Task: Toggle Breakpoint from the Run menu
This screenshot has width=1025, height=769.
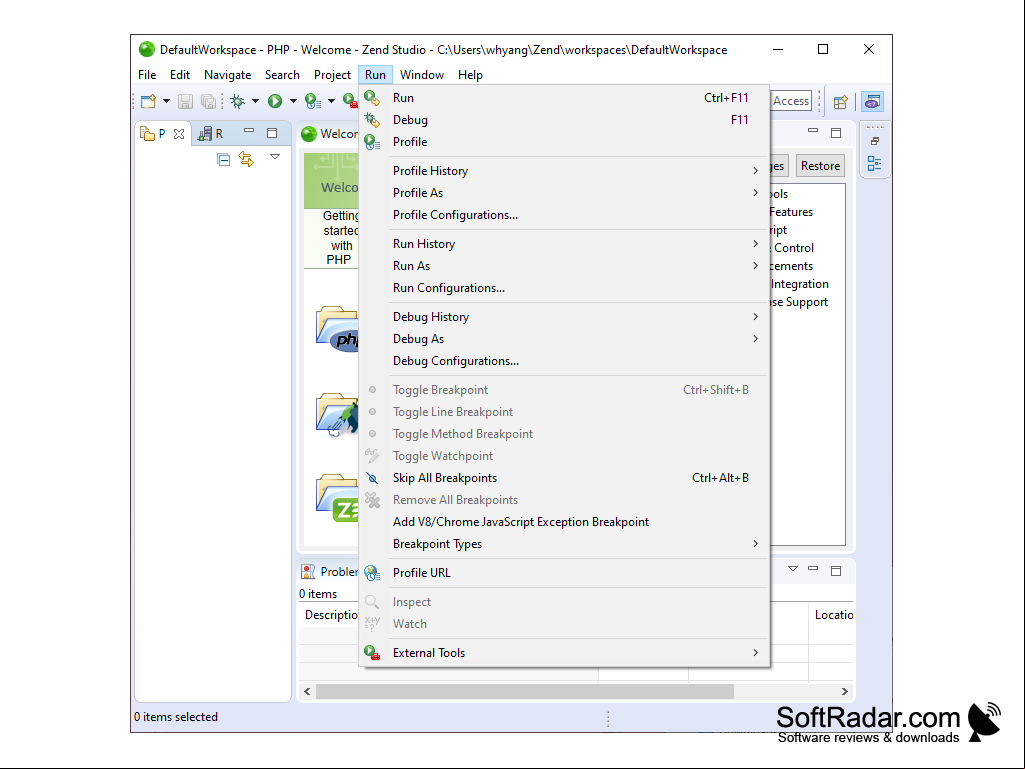Action: pyautogui.click(x=563, y=390)
